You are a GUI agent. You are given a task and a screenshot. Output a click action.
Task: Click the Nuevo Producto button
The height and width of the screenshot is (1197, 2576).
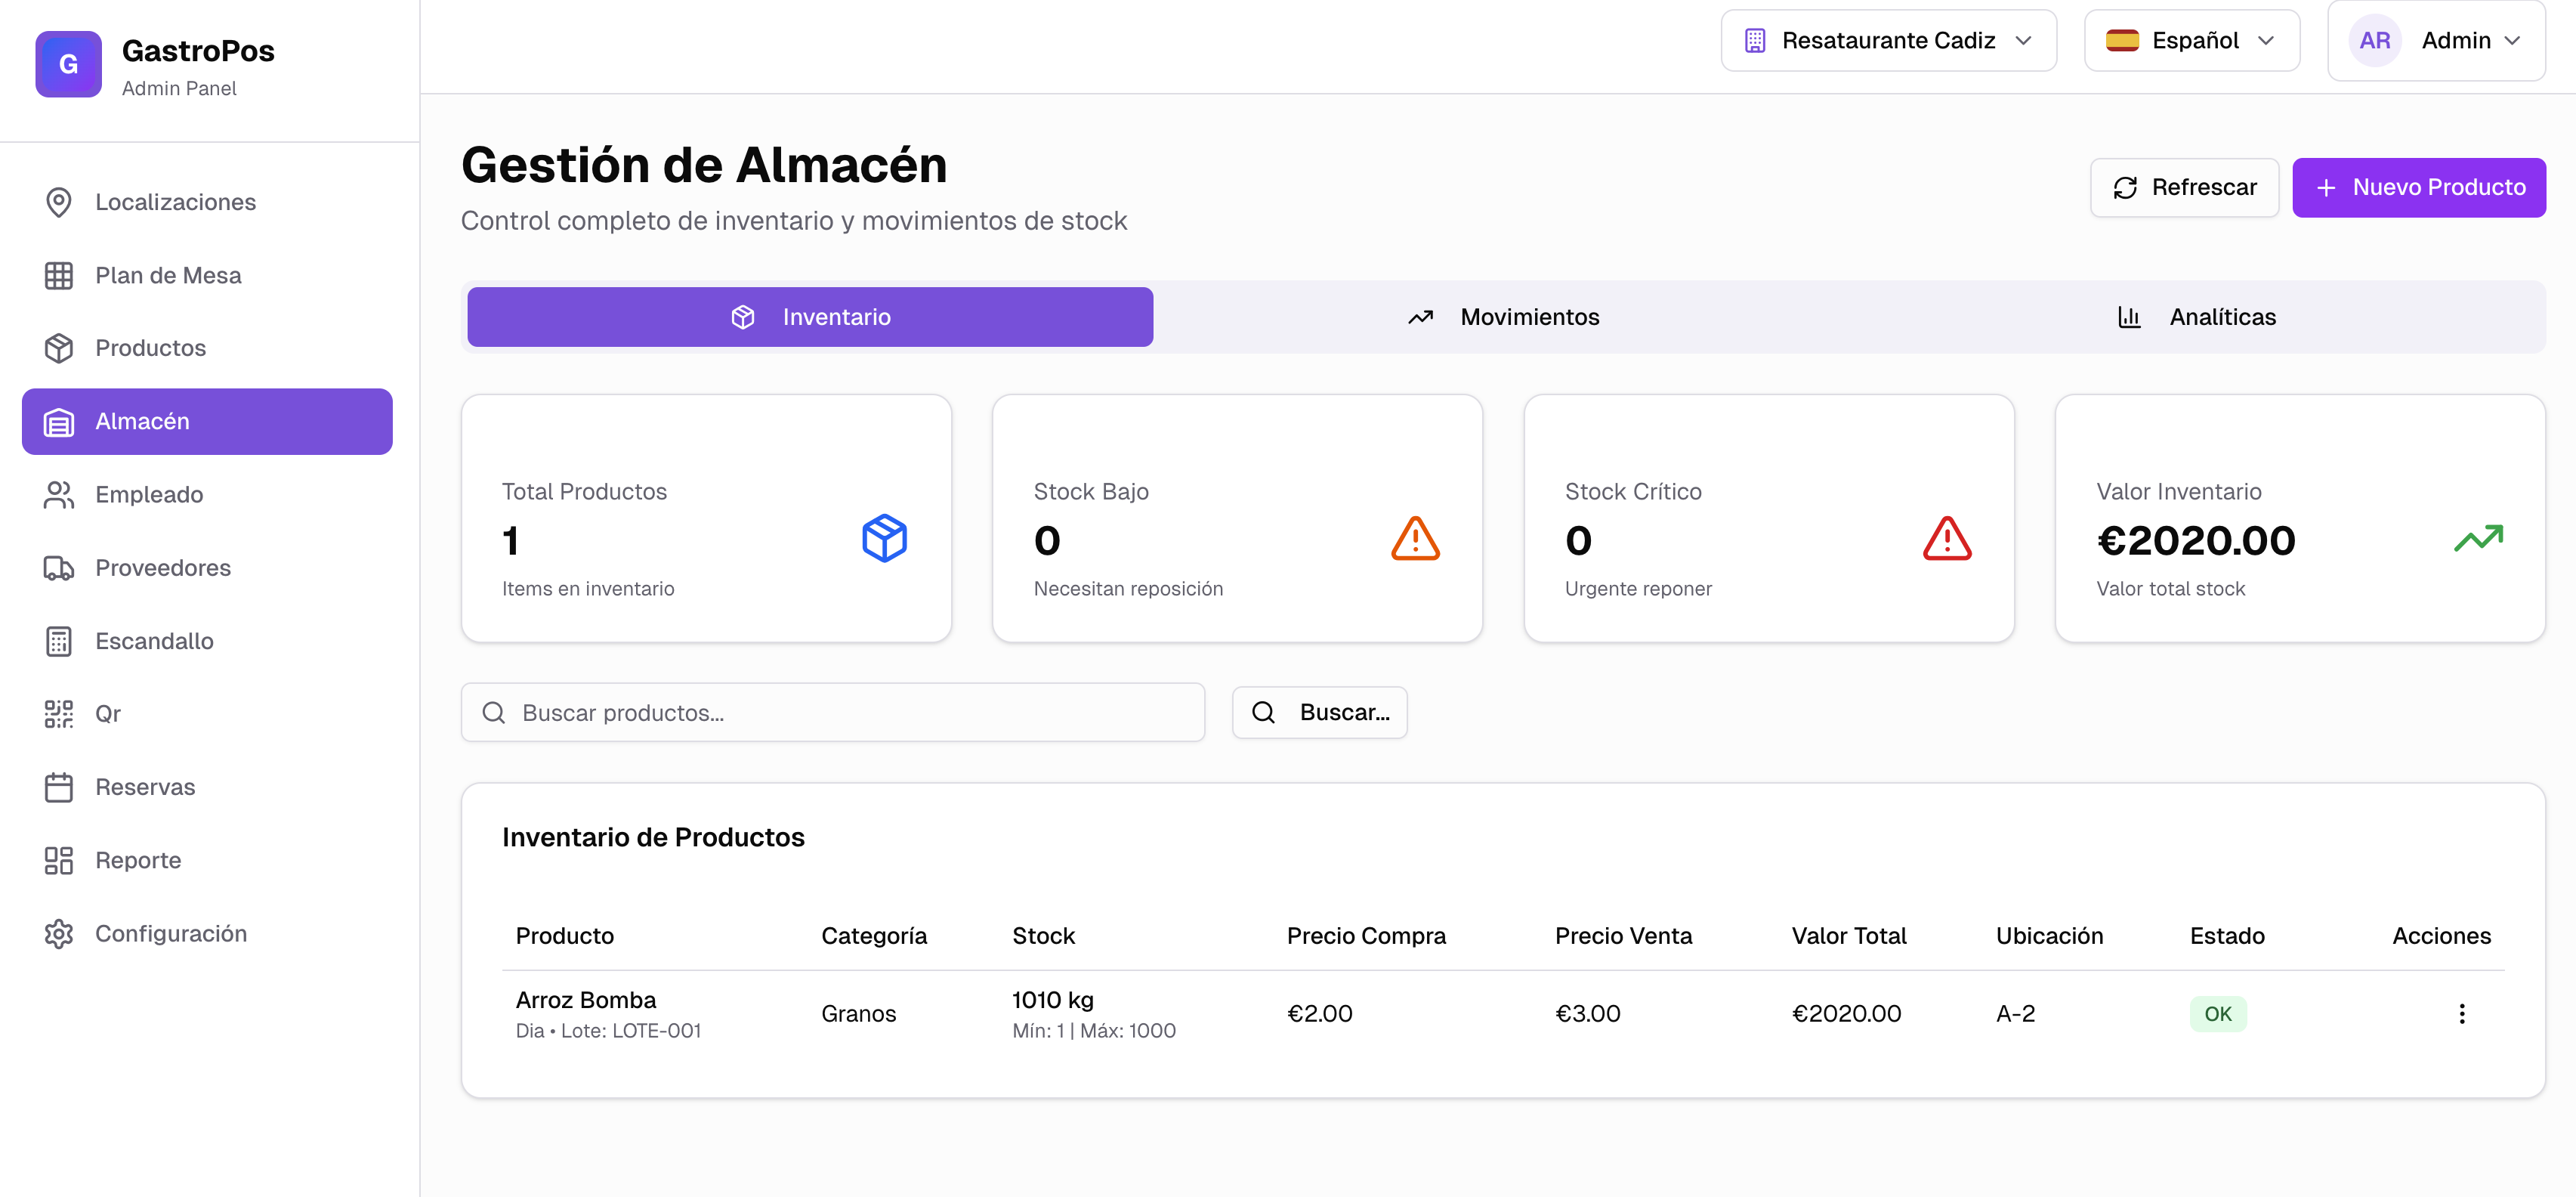(x=2418, y=188)
